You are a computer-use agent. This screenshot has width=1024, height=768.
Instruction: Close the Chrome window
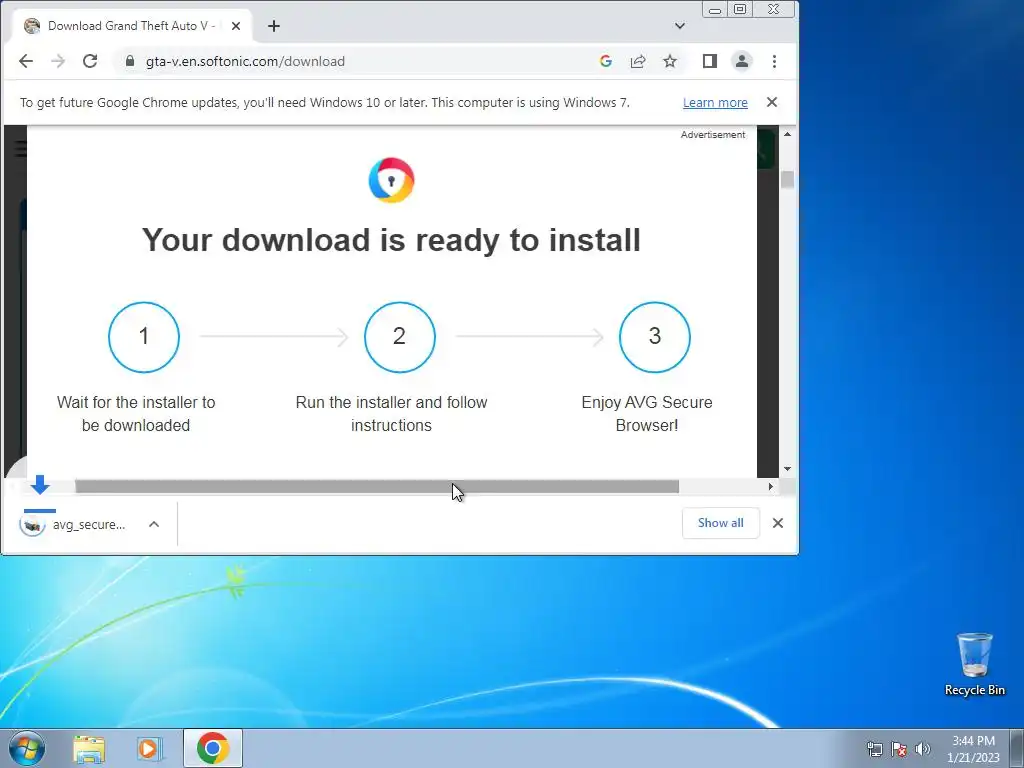tap(774, 10)
